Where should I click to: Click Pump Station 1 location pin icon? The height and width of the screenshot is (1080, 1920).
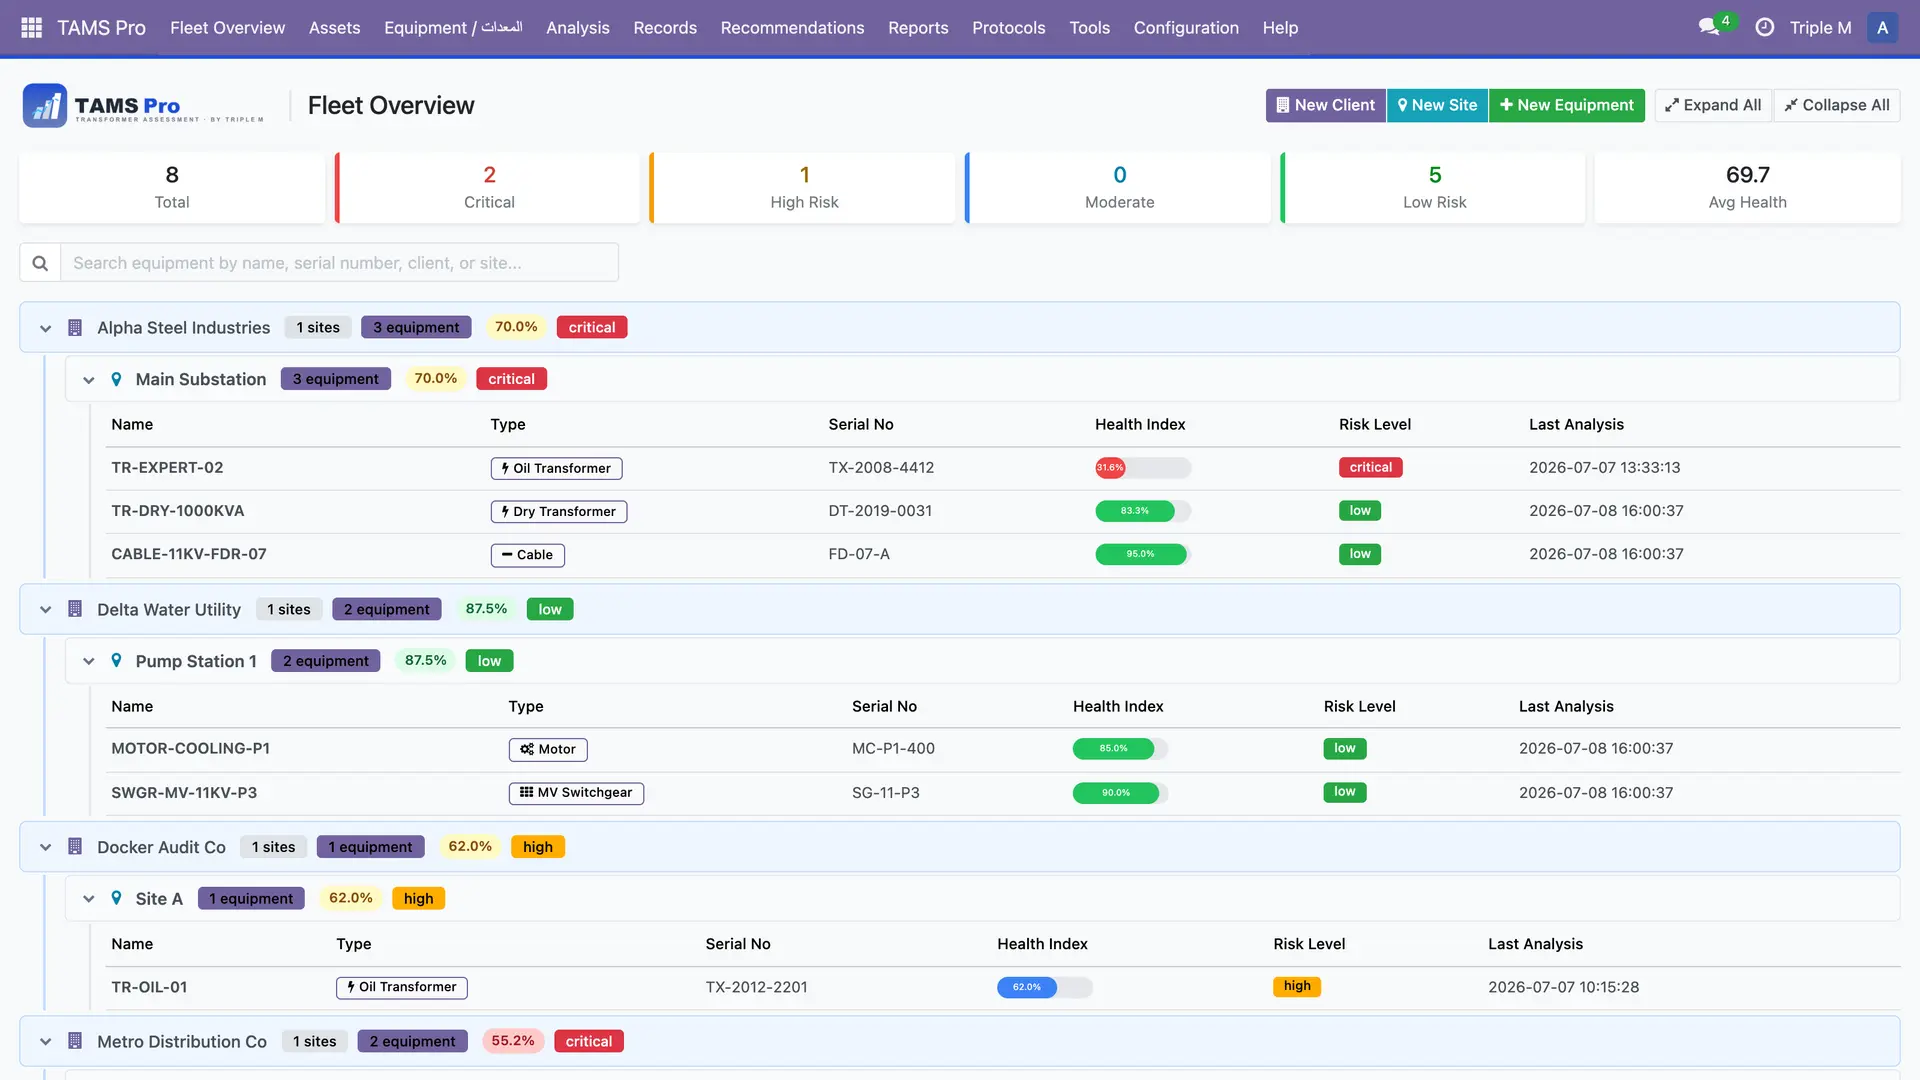pos(116,661)
